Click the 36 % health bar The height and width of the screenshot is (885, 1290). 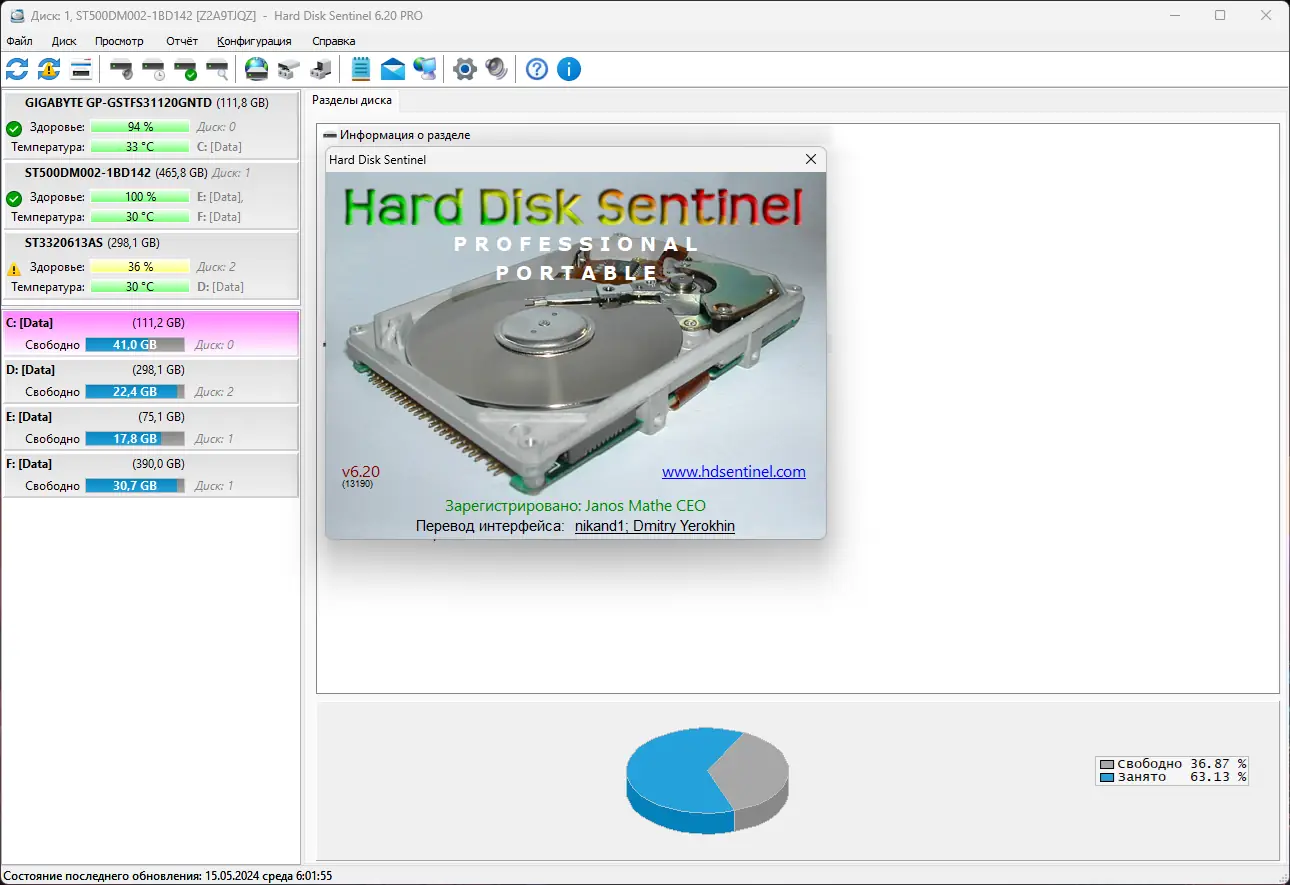click(x=140, y=267)
